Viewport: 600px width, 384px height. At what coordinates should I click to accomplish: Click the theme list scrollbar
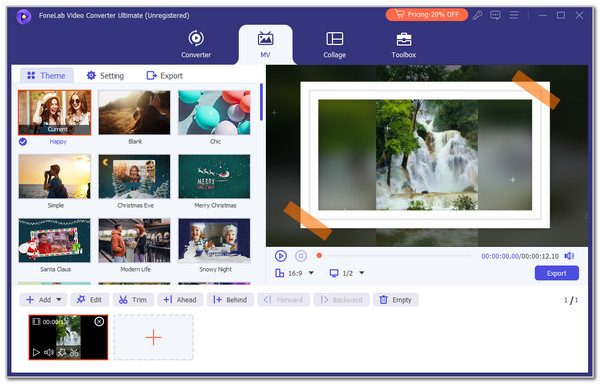pyautogui.click(x=261, y=102)
